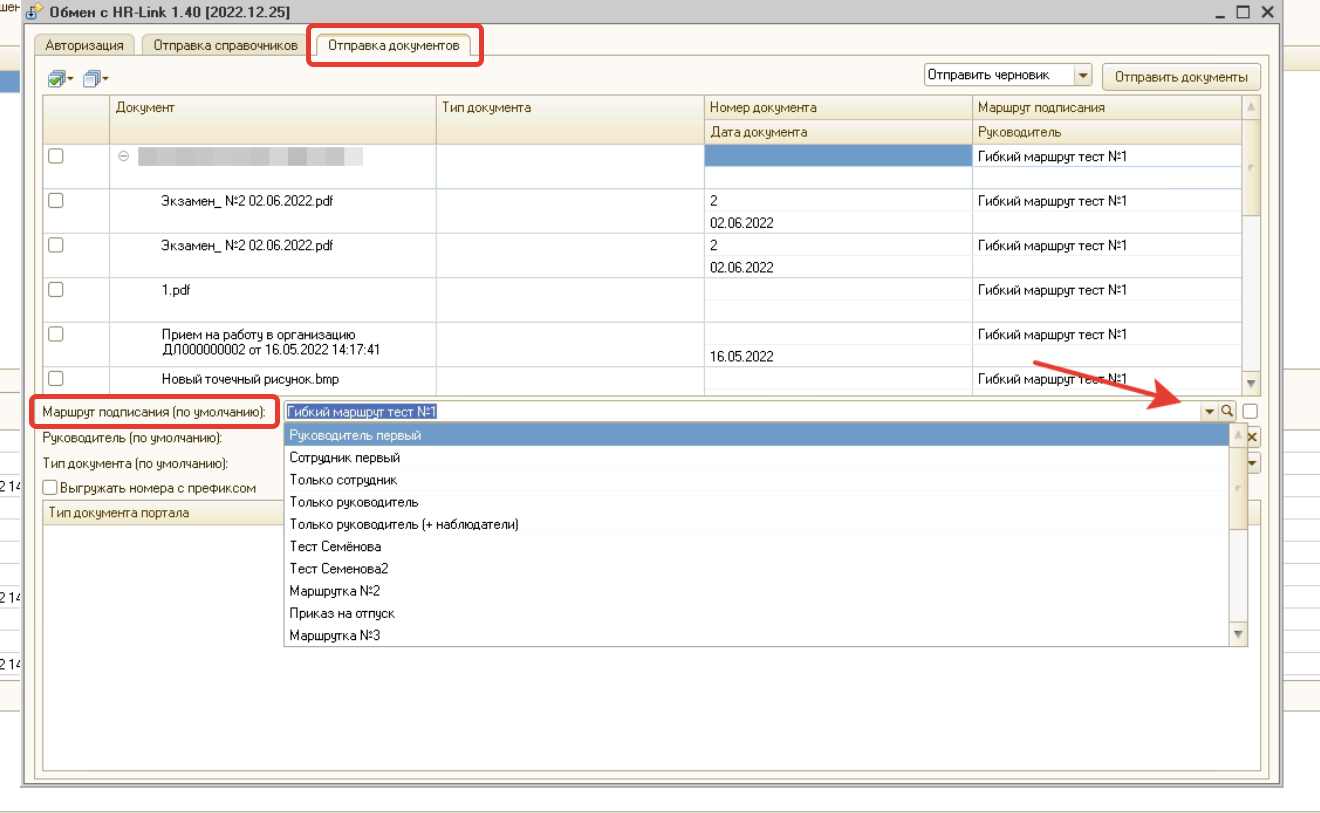This screenshot has height=813, width=1320.
Task: Tick the checkbox of the blurred group row
Action: click(x=56, y=156)
